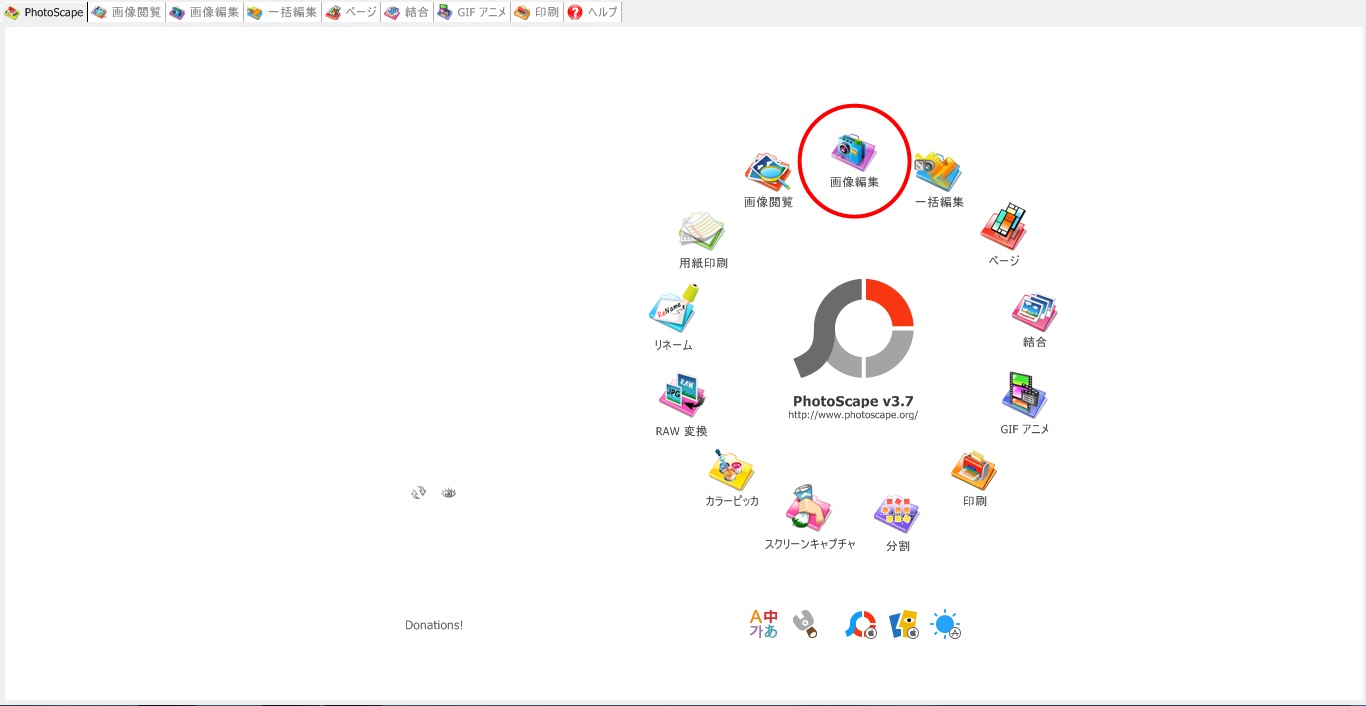This screenshot has height=706, width=1366.
Task: Open the 一括編集 batch editor icon
Action: (938, 174)
